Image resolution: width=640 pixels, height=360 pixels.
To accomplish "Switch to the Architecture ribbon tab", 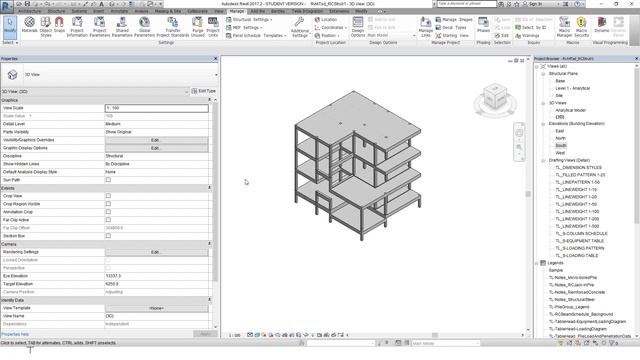I will pos(29,11).
